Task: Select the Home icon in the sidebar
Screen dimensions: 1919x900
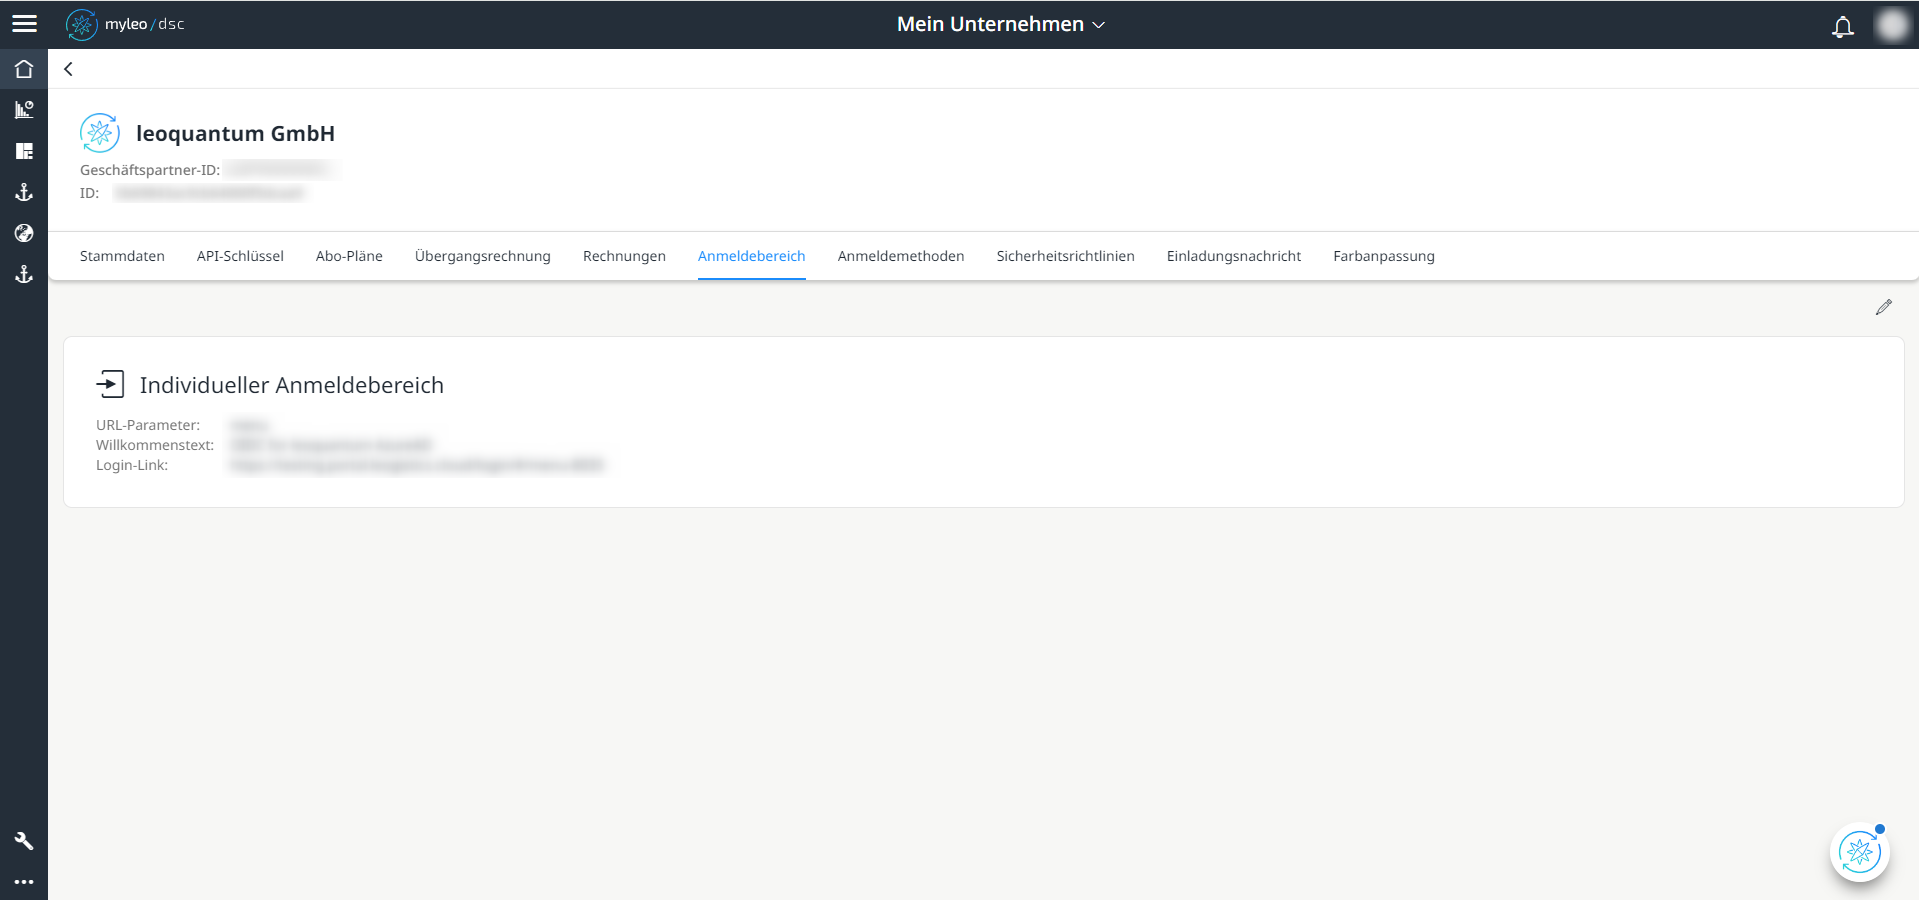Action: [x=24, y=68]
